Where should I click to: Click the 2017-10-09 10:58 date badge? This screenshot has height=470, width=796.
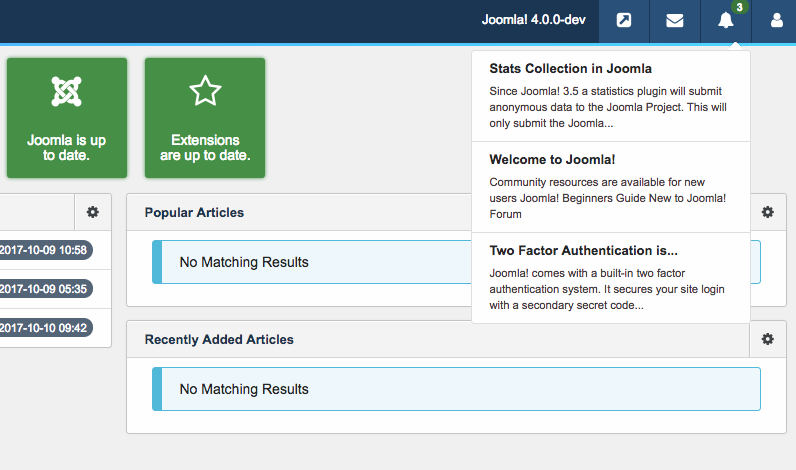click(44, 249)
